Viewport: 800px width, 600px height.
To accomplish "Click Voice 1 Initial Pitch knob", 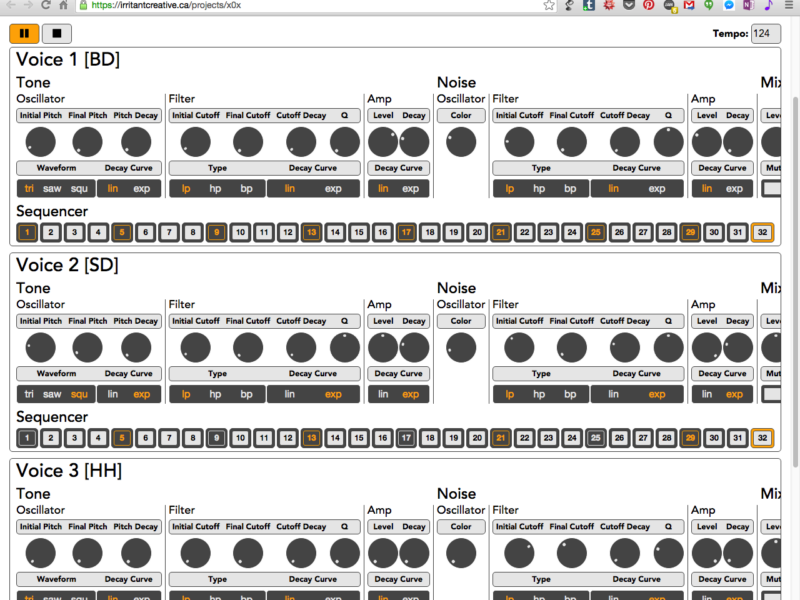I will [40, 142].
